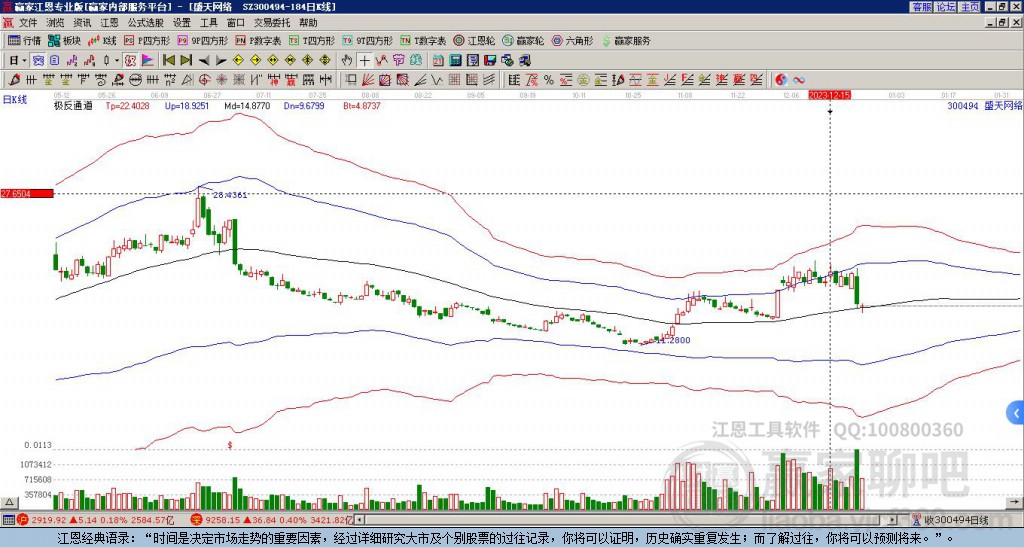Screen dimensions: 1024x548
Task: Open the 帮助 menu
Action: click(x=308, y=23)
